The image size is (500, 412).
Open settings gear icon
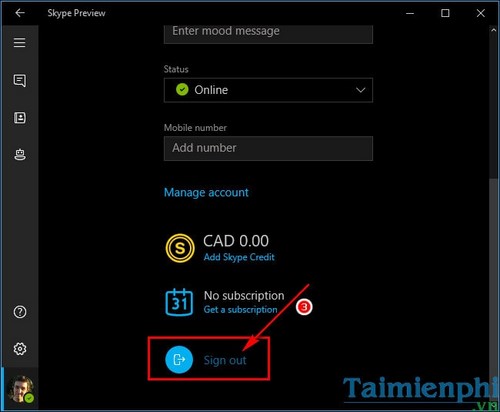[x=20, y=349]
